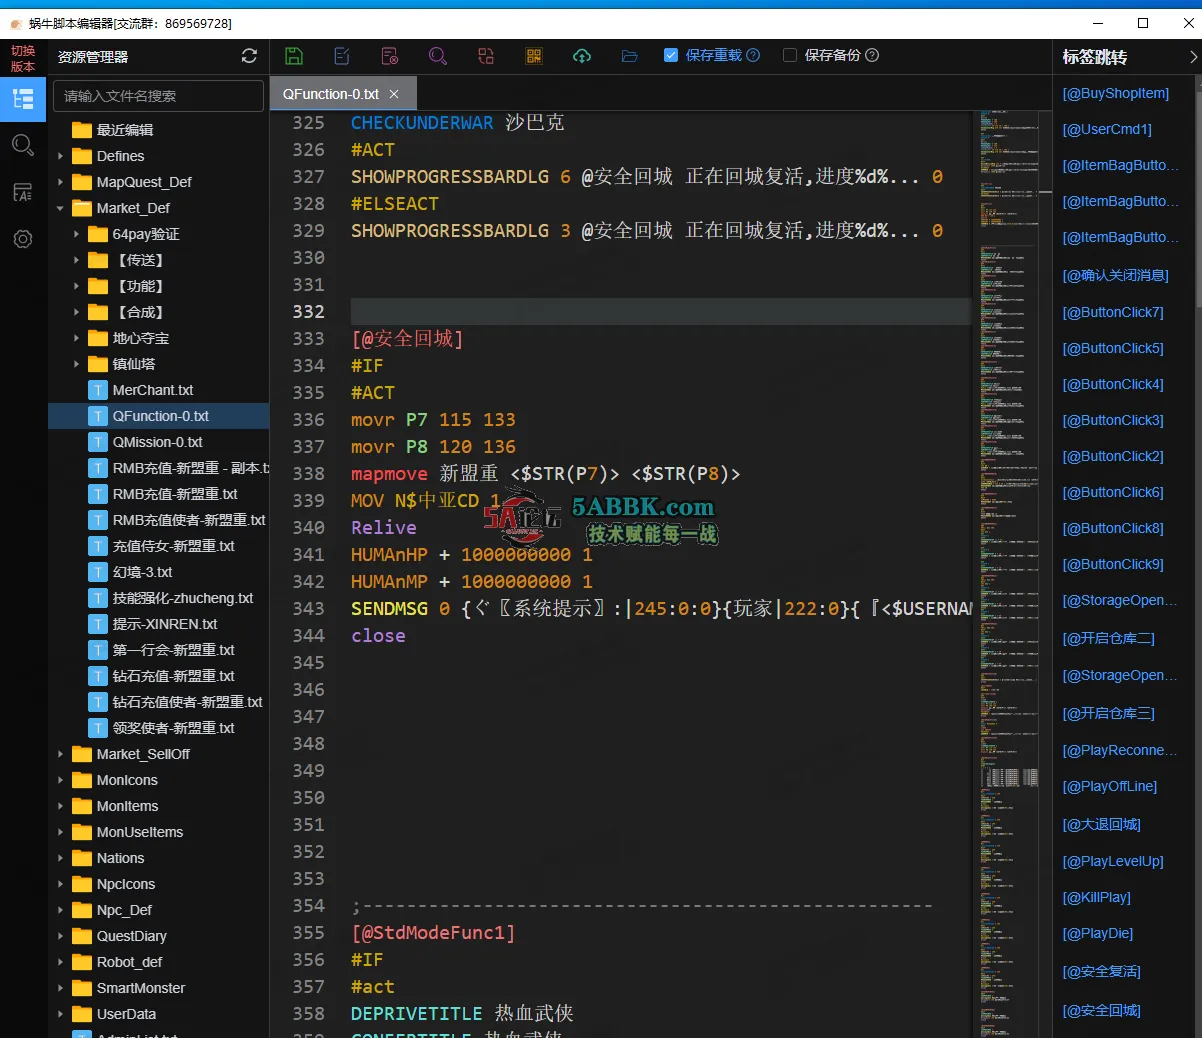
Task: Click the red replace/swap toolbar icon
Action: click(486, 56)
